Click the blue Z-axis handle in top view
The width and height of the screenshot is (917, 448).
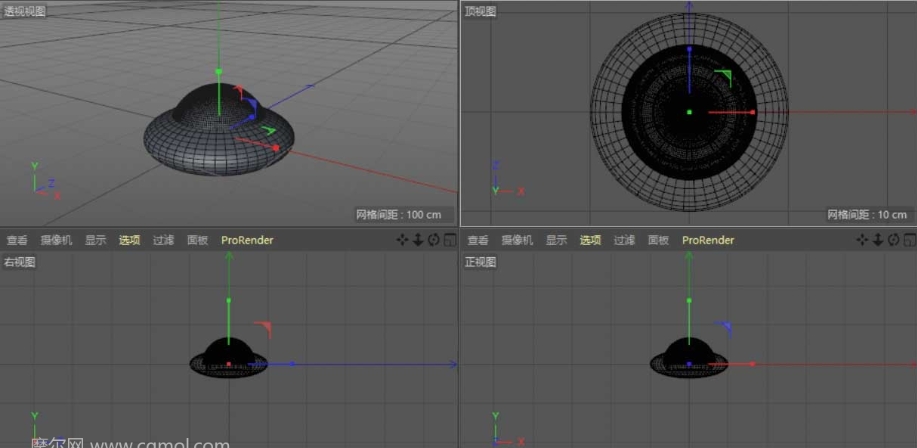pyautogui.click(x=689, y=48)
